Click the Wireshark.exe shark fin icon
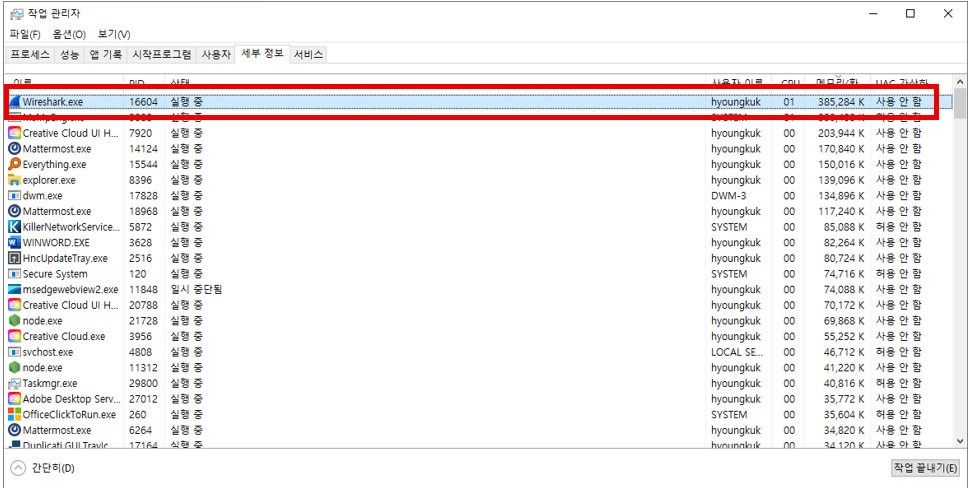968x488 pixels. pos(15,102)
